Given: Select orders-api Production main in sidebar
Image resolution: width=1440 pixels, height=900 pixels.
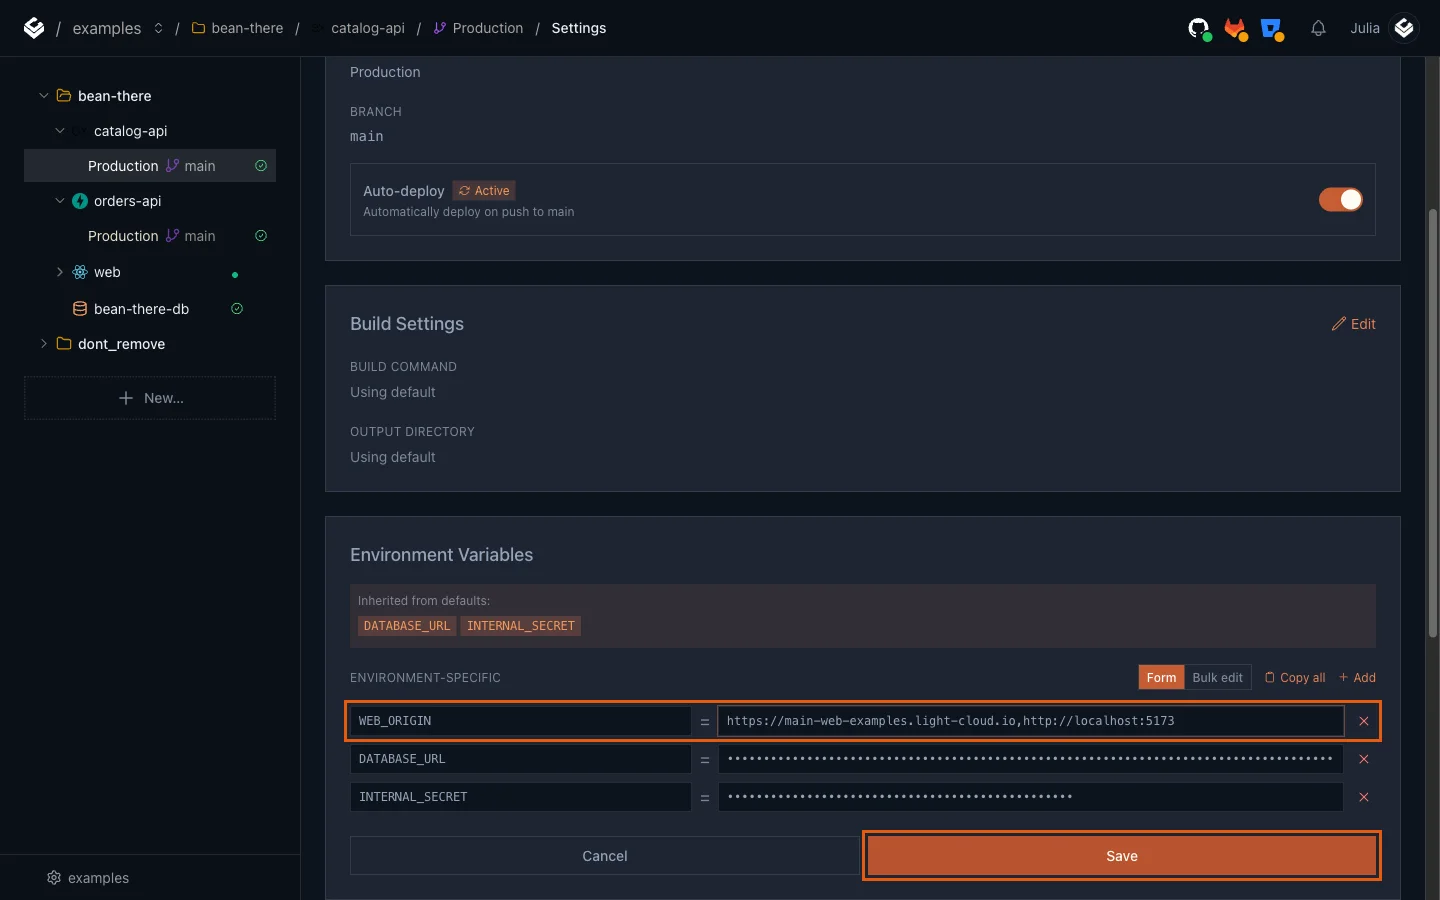Looking at the screenshot, I should 150,236.
